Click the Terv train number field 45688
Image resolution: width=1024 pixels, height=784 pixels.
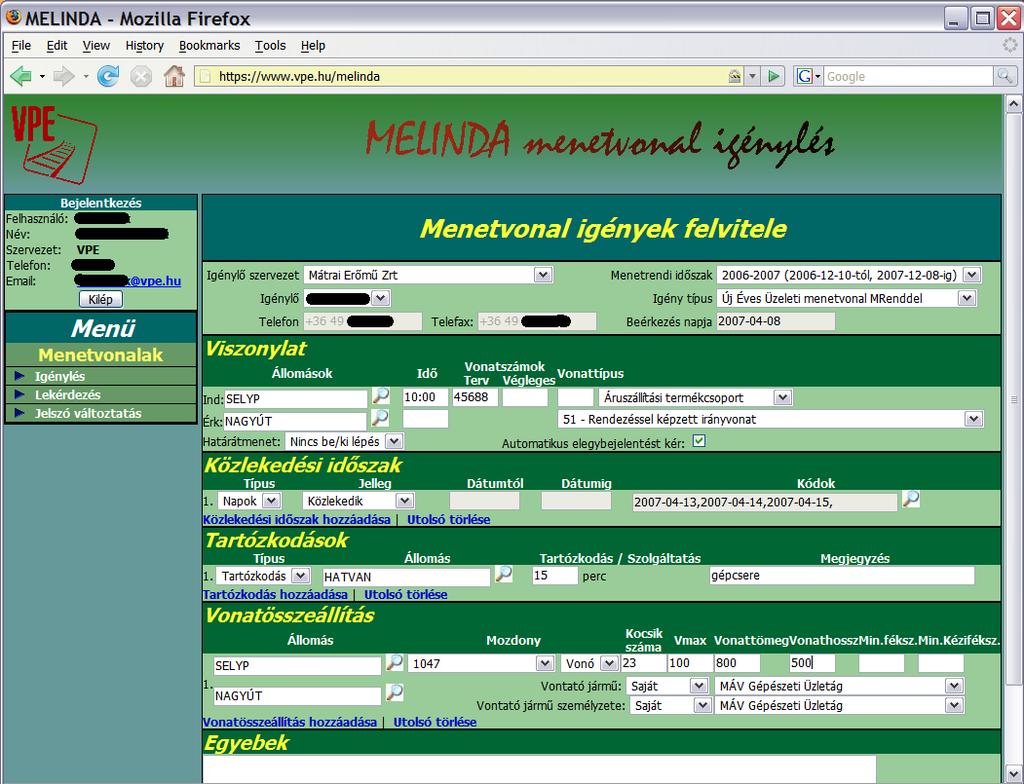[475, 397]
